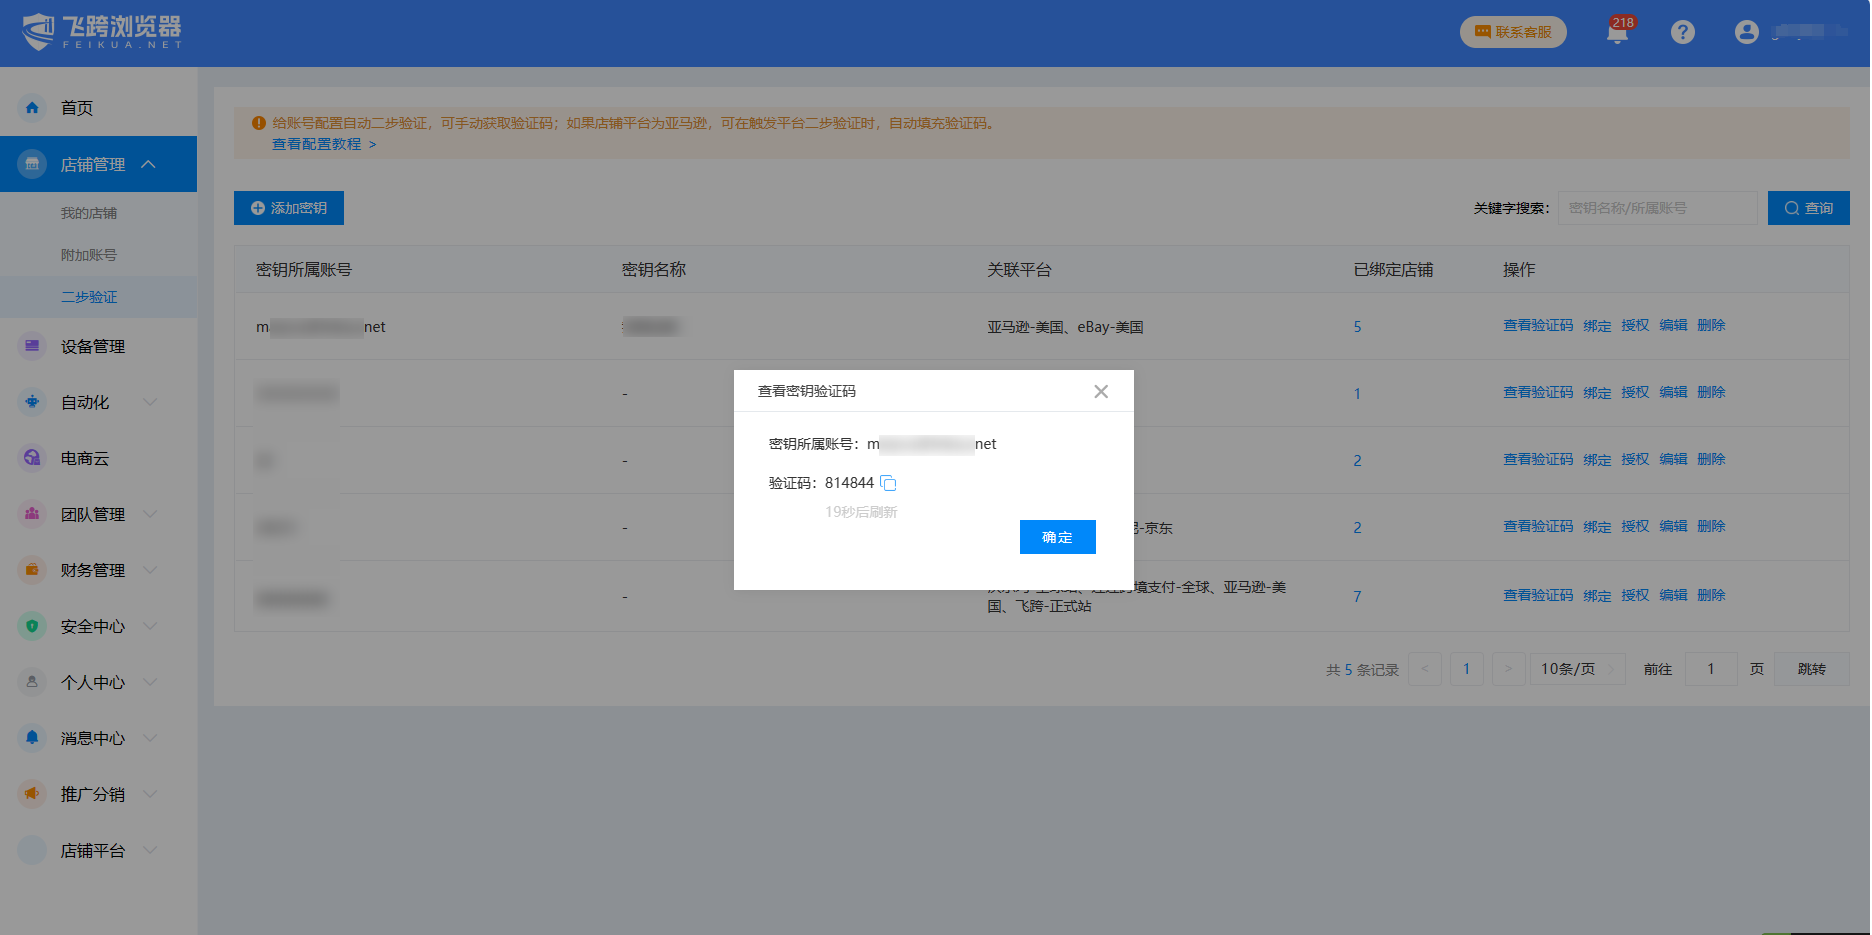Screen dimensions: 1872x935
Task: Expand the 消息中心 menu chevron
Action: [150, 738]
